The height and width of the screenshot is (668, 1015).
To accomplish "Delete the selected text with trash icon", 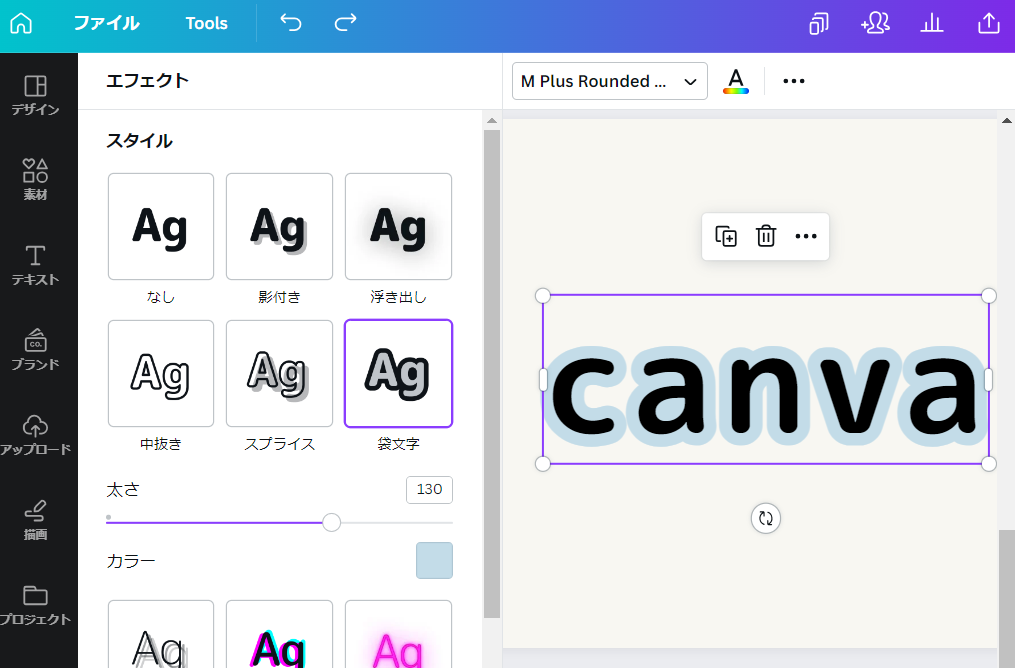I will tap(766, 236).
